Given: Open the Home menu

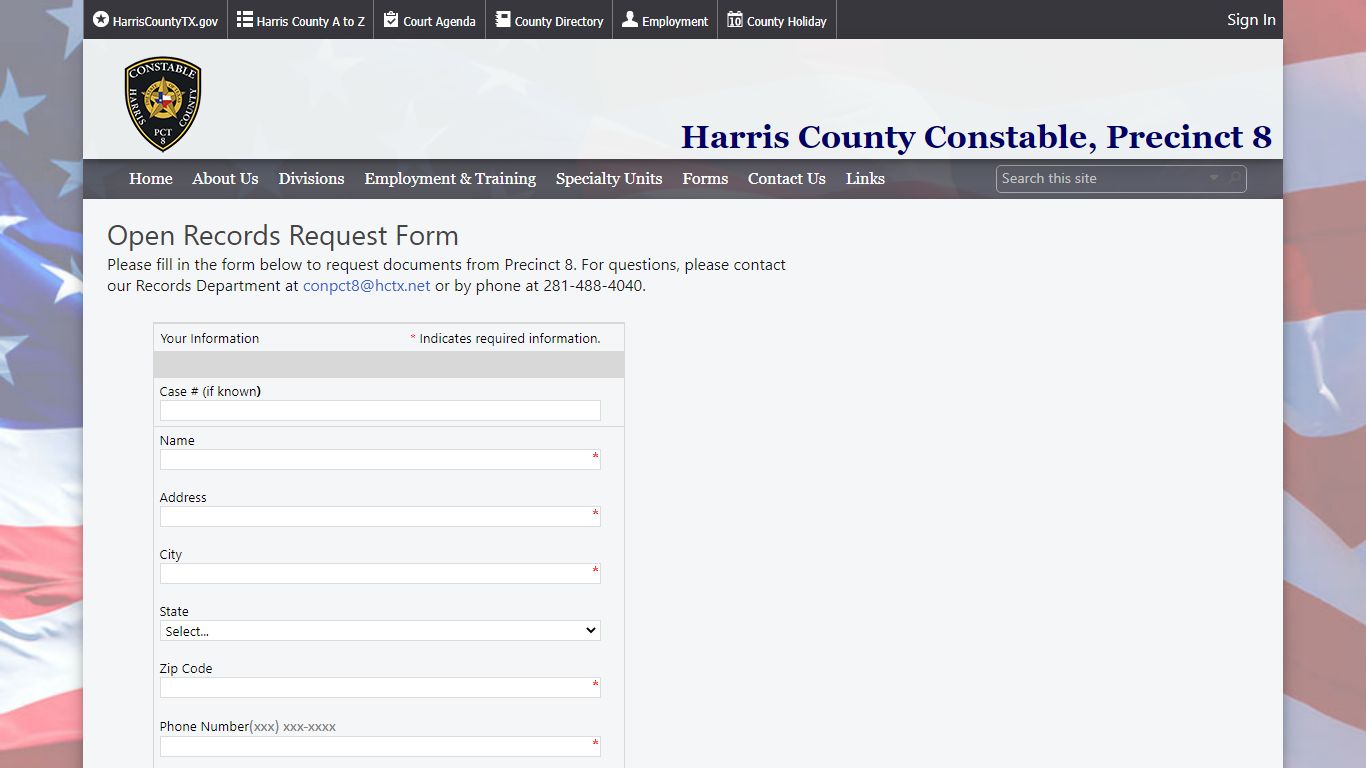Looking at the screenshot, I should [x=151, y=179].
